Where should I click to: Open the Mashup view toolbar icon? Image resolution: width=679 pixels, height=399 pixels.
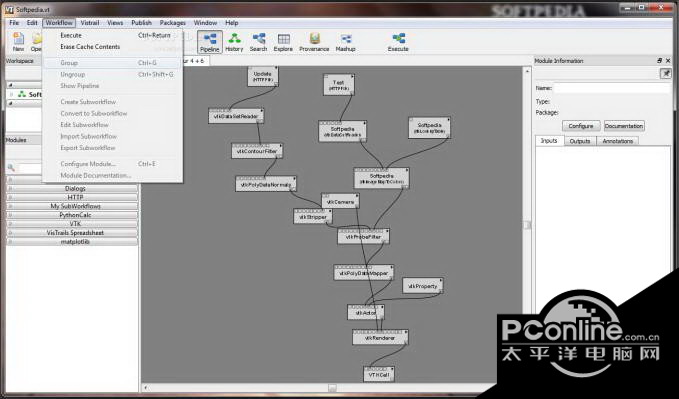coord(346,42)
